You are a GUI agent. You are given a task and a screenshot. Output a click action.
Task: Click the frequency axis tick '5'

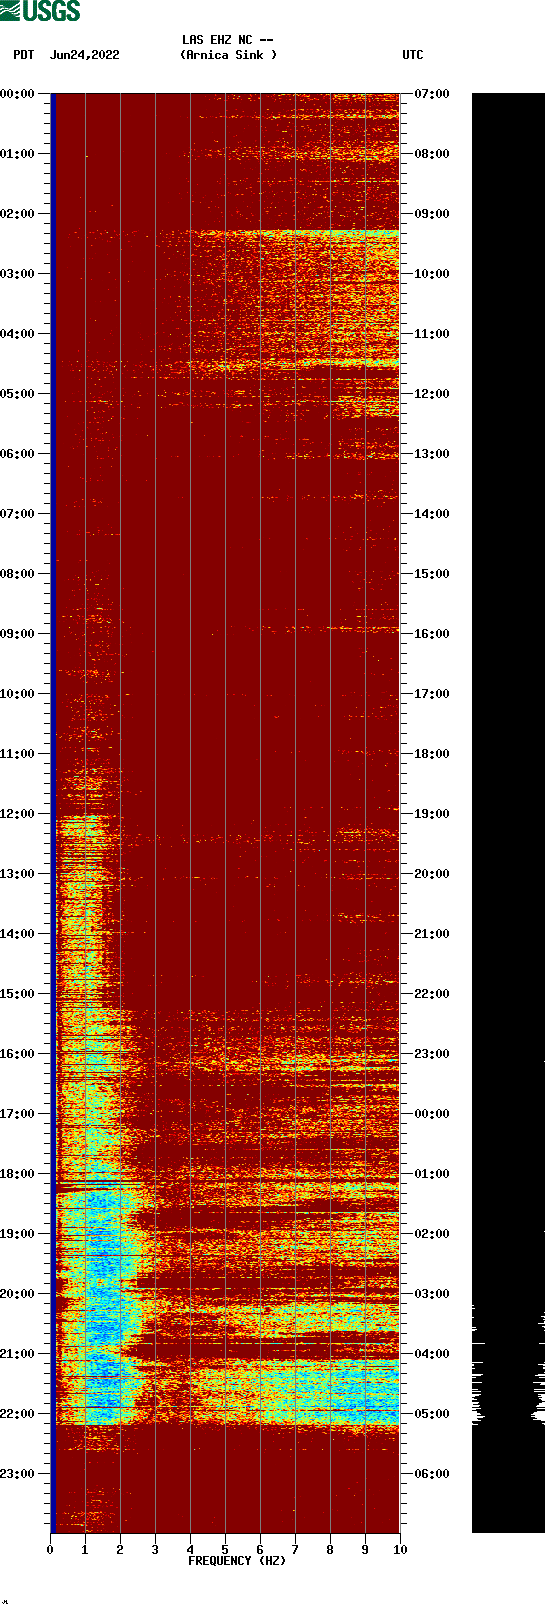(x=225, y=1549)
